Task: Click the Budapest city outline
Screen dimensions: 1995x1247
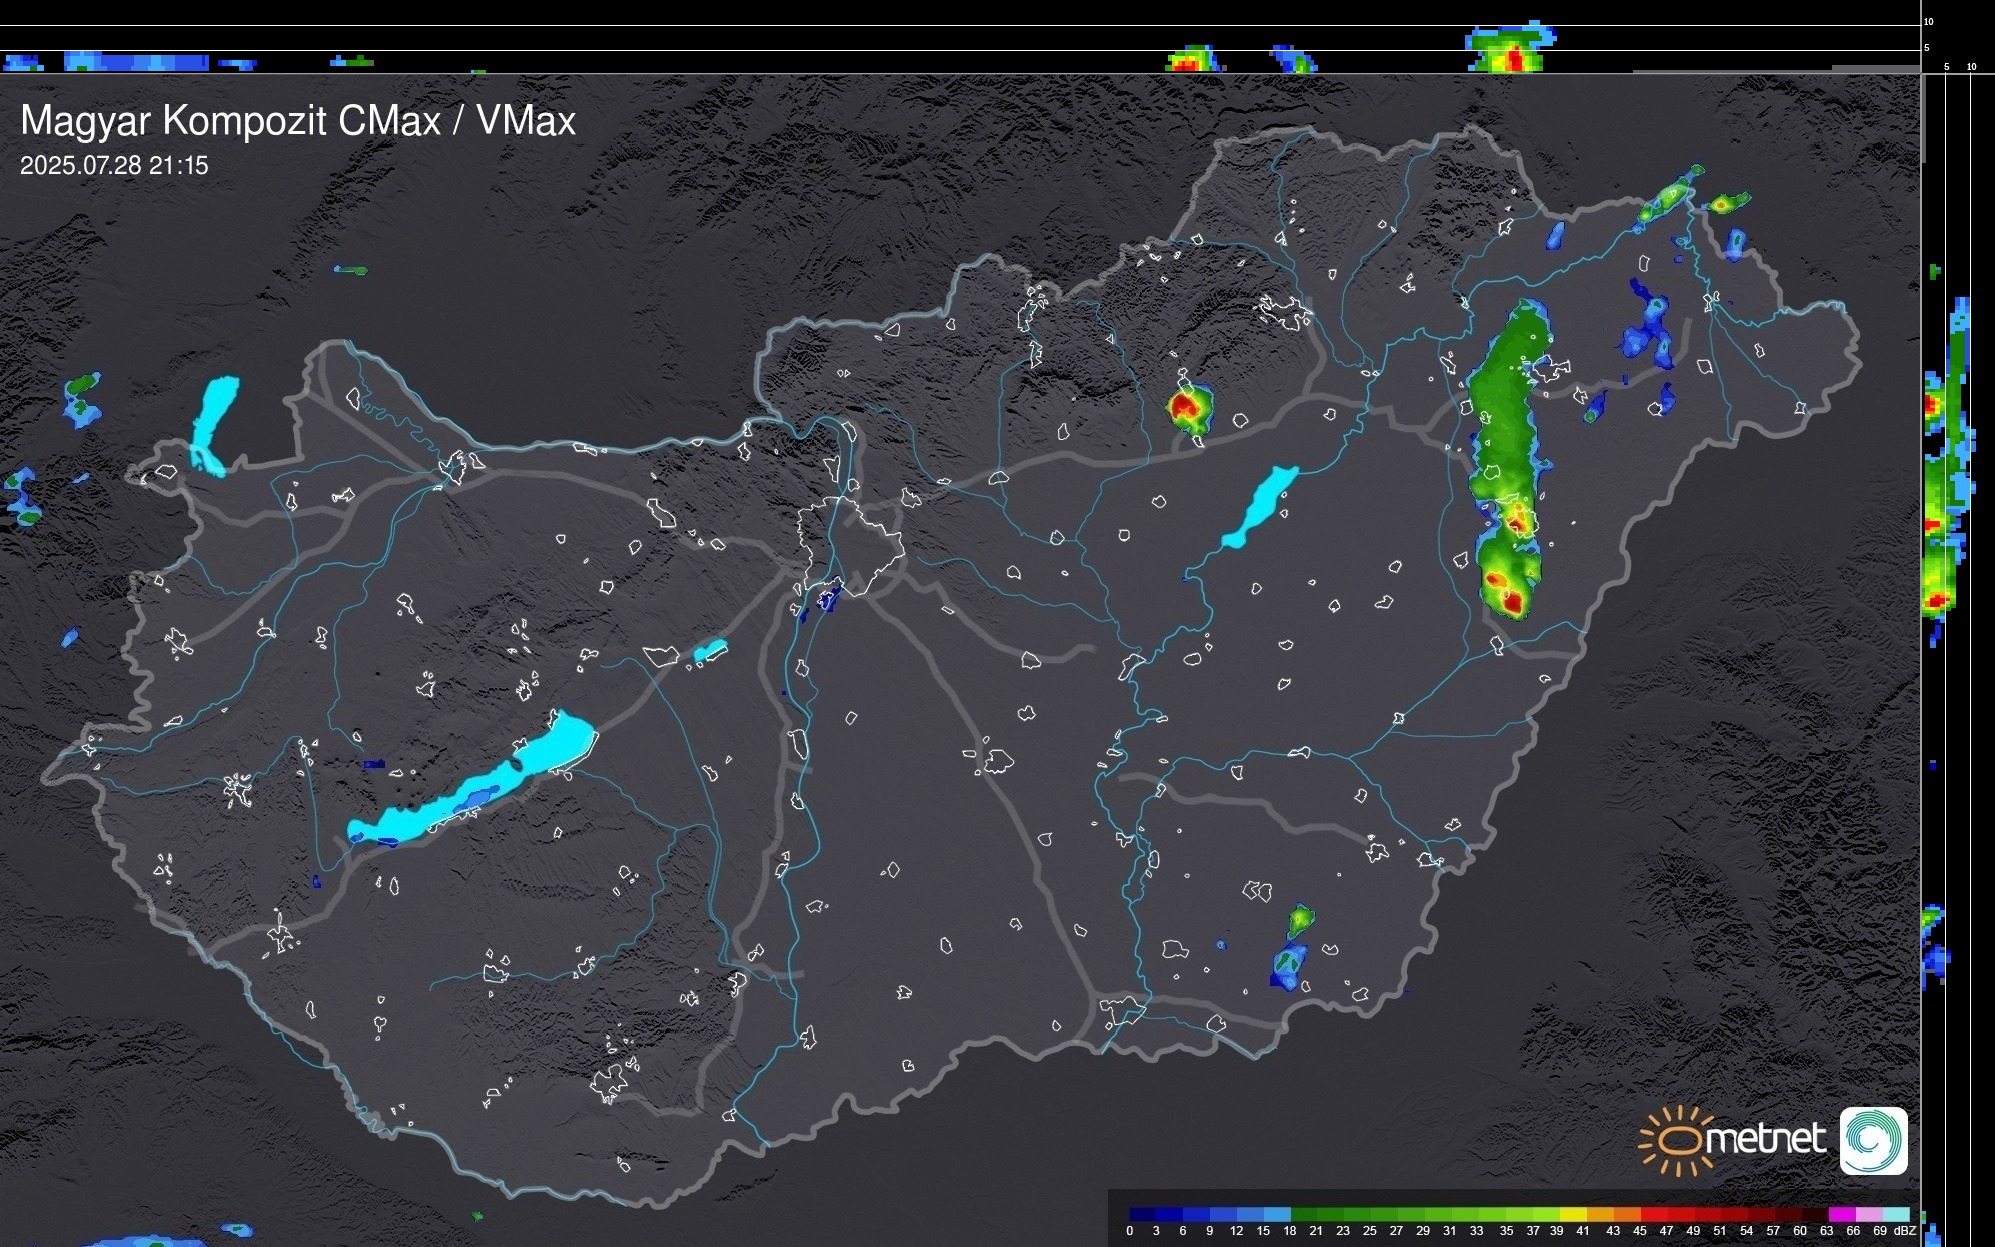Action: tap(850, 545)
